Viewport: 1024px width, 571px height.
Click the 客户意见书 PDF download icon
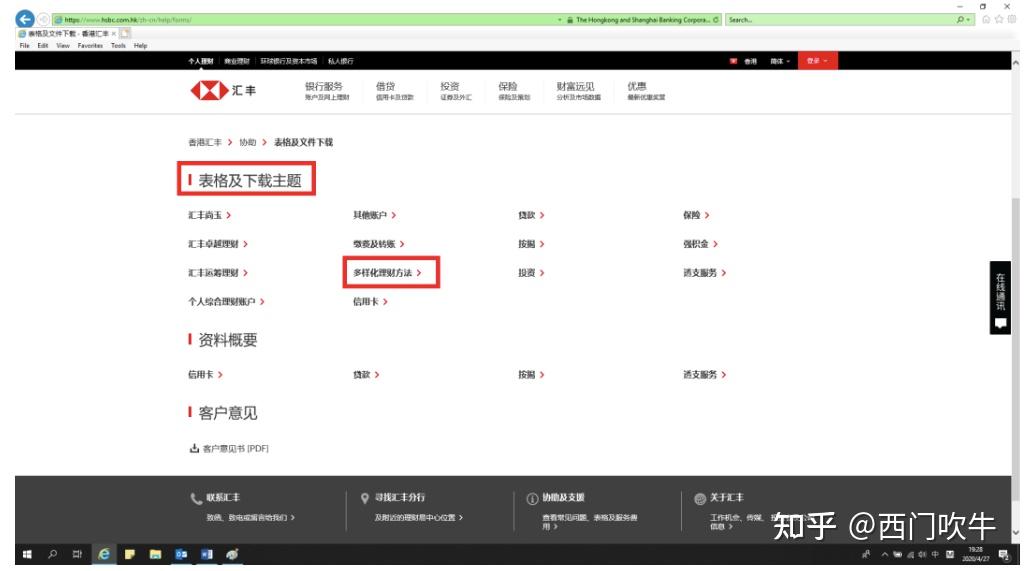tap(194, 448)
